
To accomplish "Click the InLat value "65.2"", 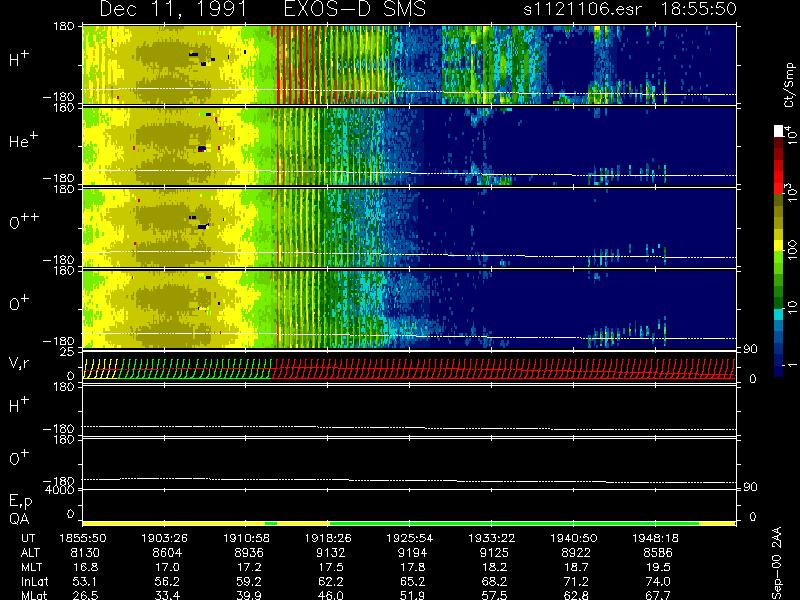I will click(x=412, y=581).
